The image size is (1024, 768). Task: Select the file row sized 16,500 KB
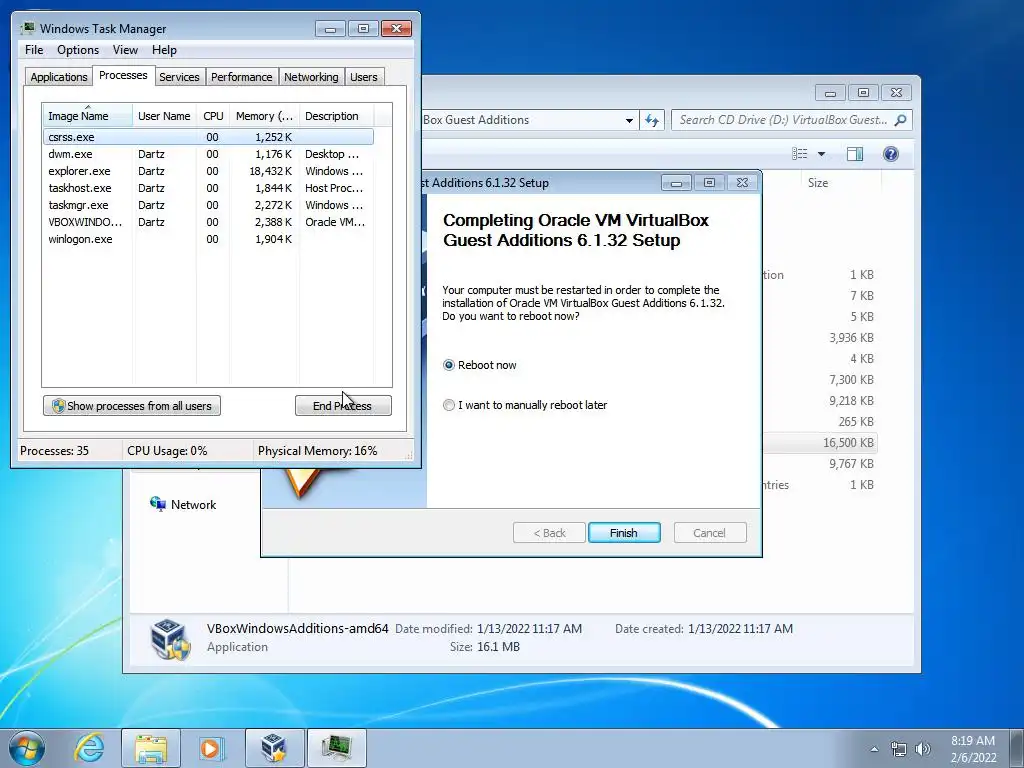pyautogui.click(x=820, y=443)
